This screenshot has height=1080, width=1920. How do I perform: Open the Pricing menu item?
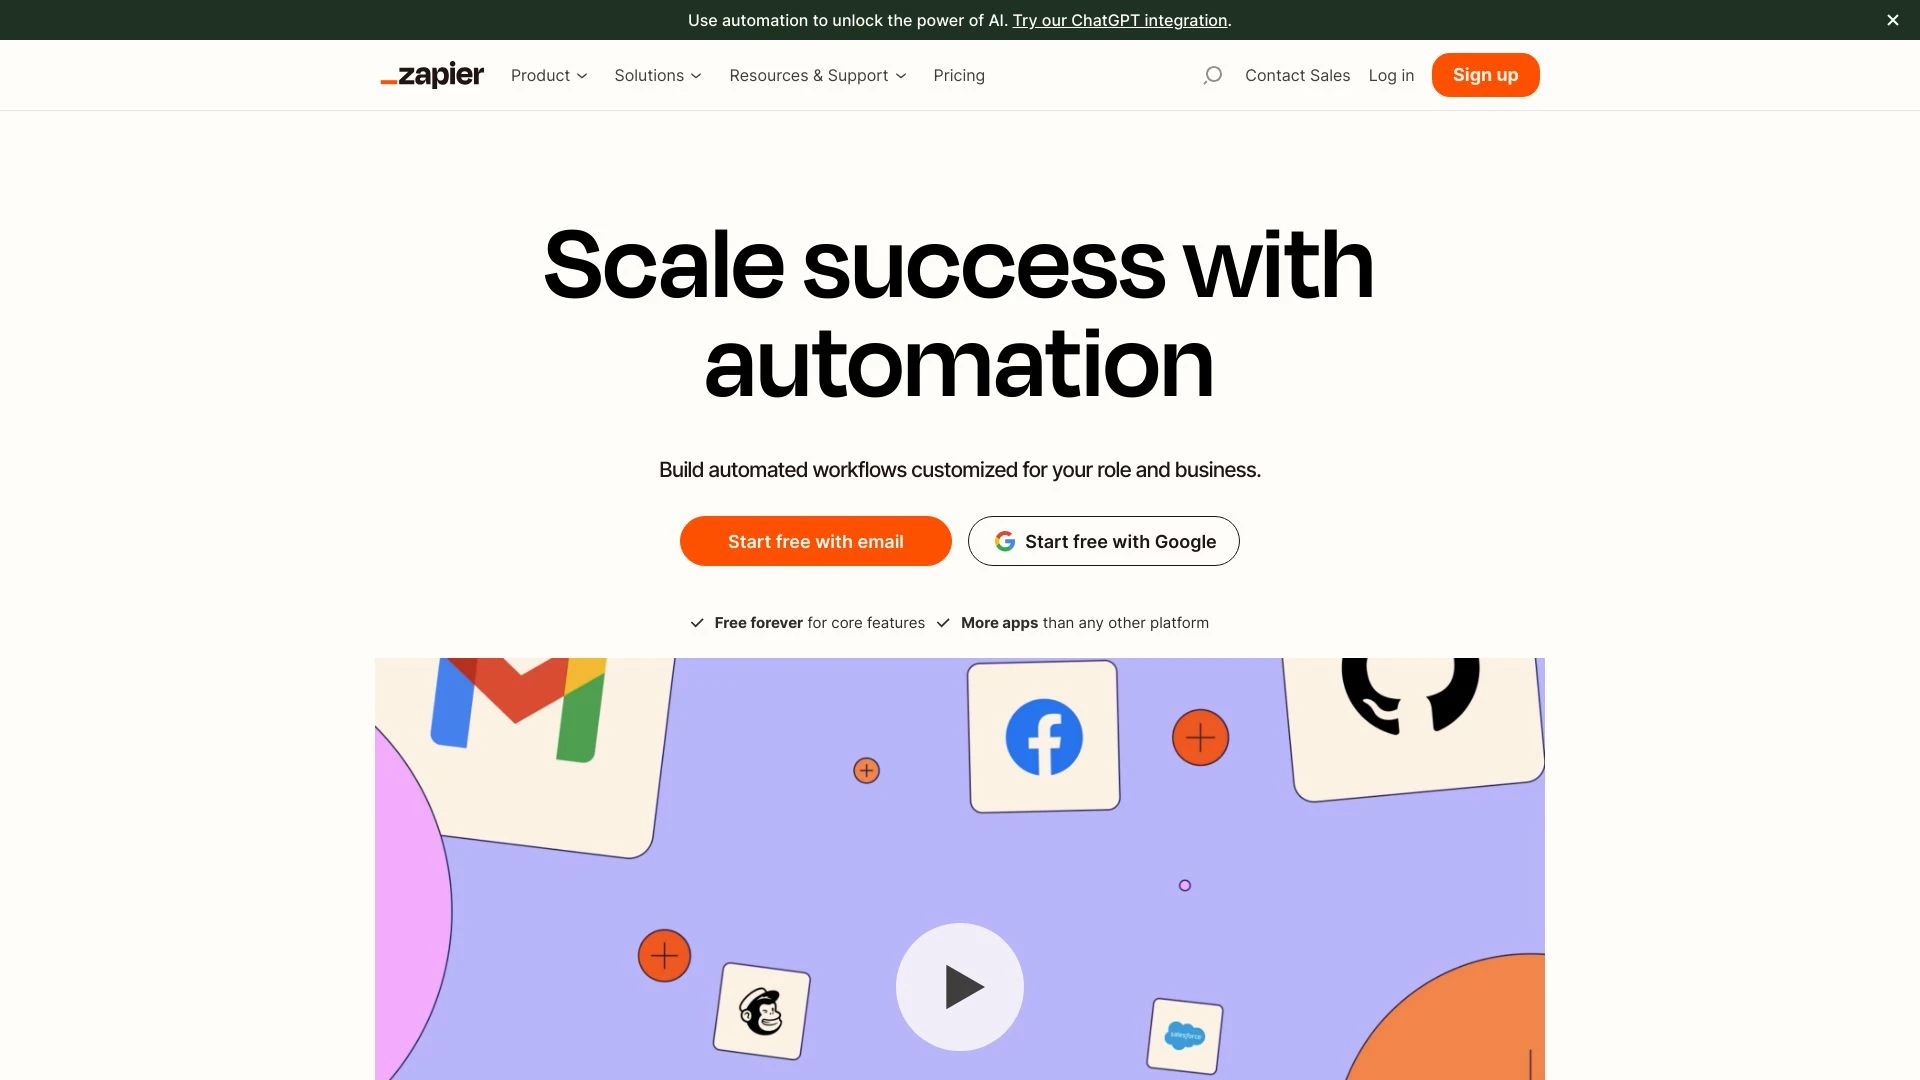[959, 74]
